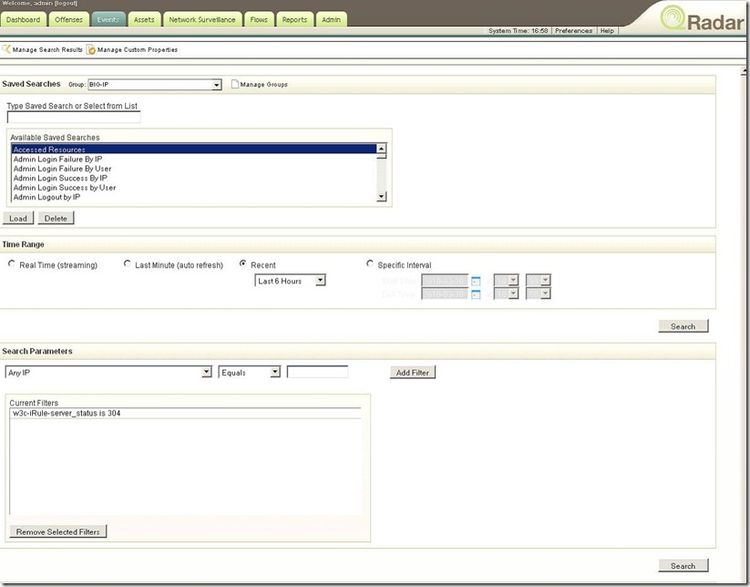This screenshot has width=750, height=587.
Task: Select Admin Login Failure By User
Action: coord(194,168)
